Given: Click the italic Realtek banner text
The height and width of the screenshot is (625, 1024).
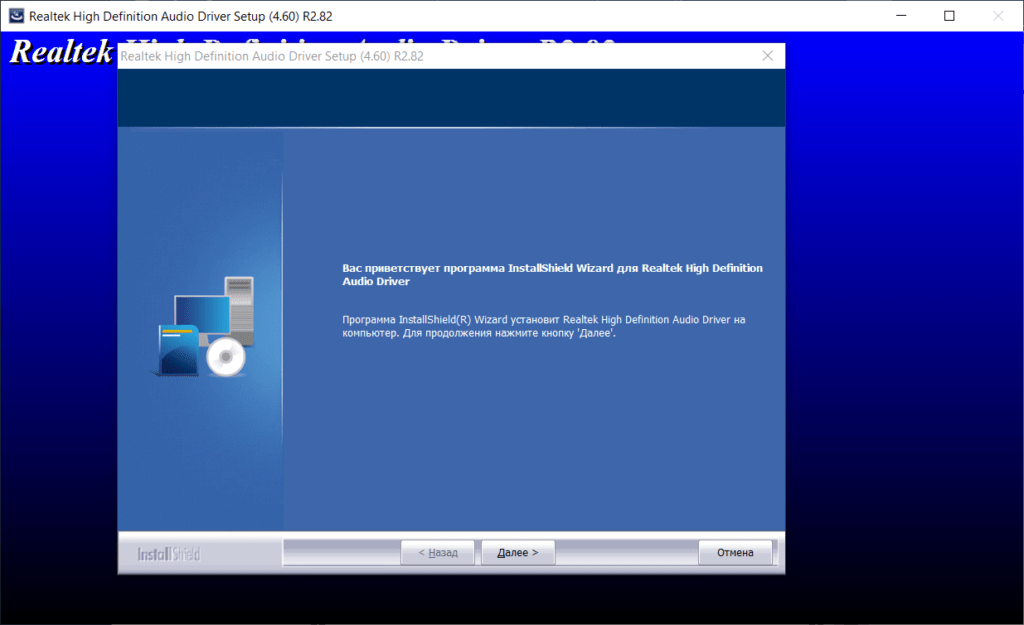Looking at the screenshot, I should 60,52.
